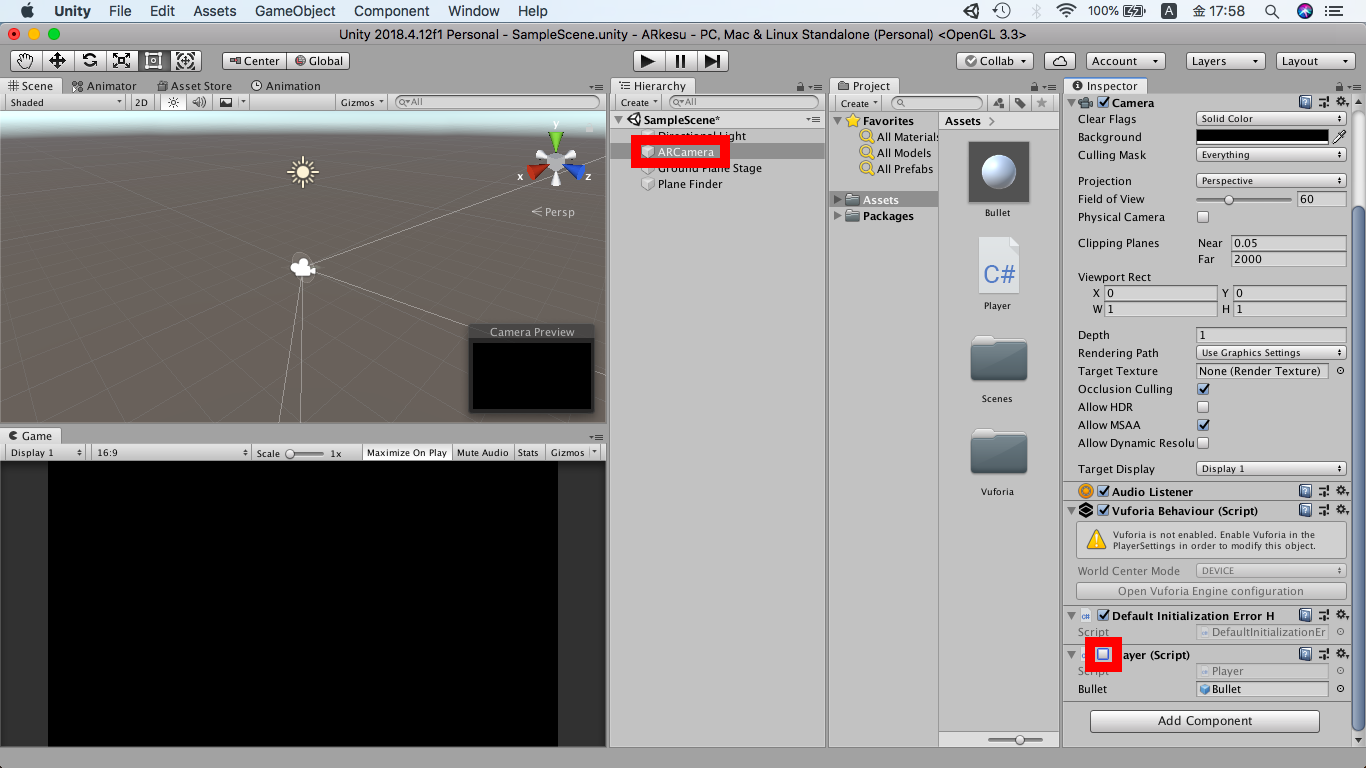The width and height of the screenshot is (1366, 768).
Task: Open the Component menu
Action: (x=391, y=11)
